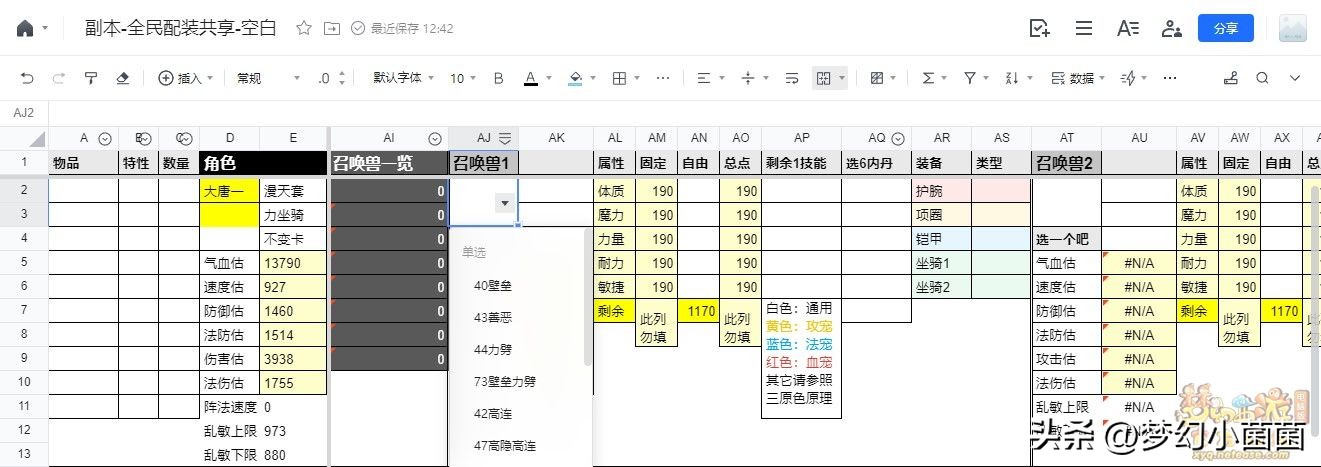Click the undo arrow icon

pos(27,78)
